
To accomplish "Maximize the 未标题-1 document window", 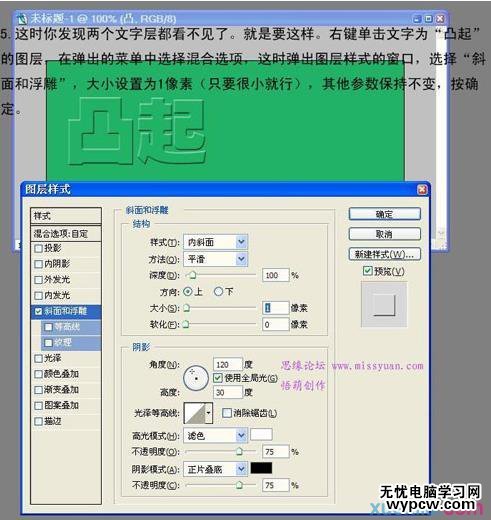I will click(429, 19).
